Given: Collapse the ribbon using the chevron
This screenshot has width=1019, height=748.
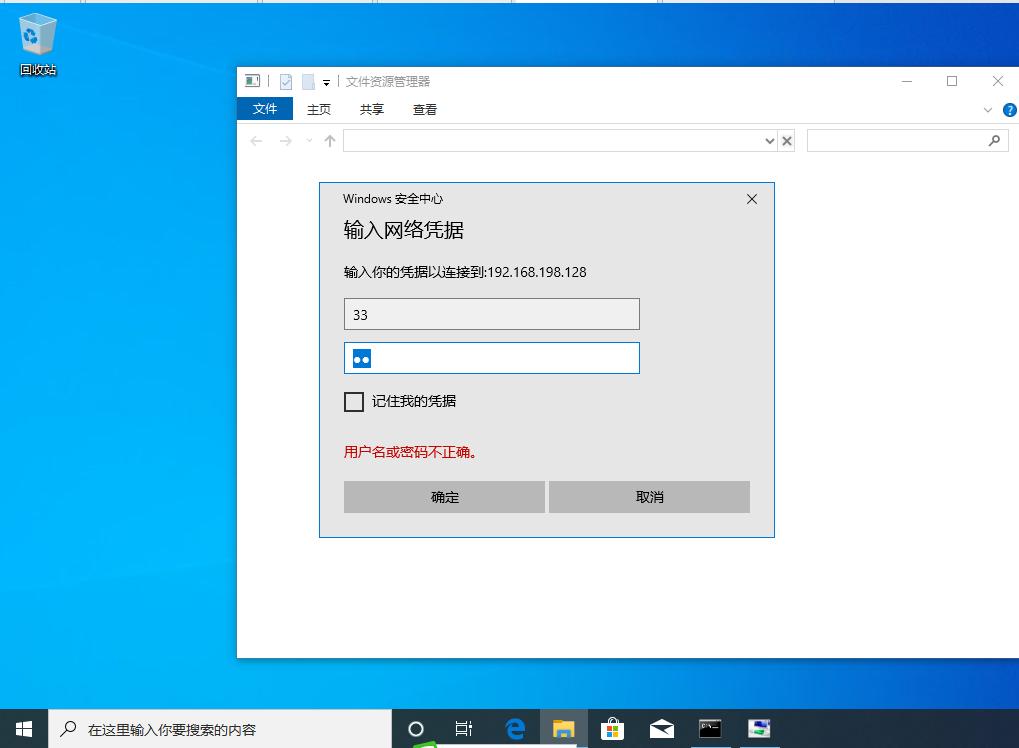Looking at the screenshot, I should (988, 110).
